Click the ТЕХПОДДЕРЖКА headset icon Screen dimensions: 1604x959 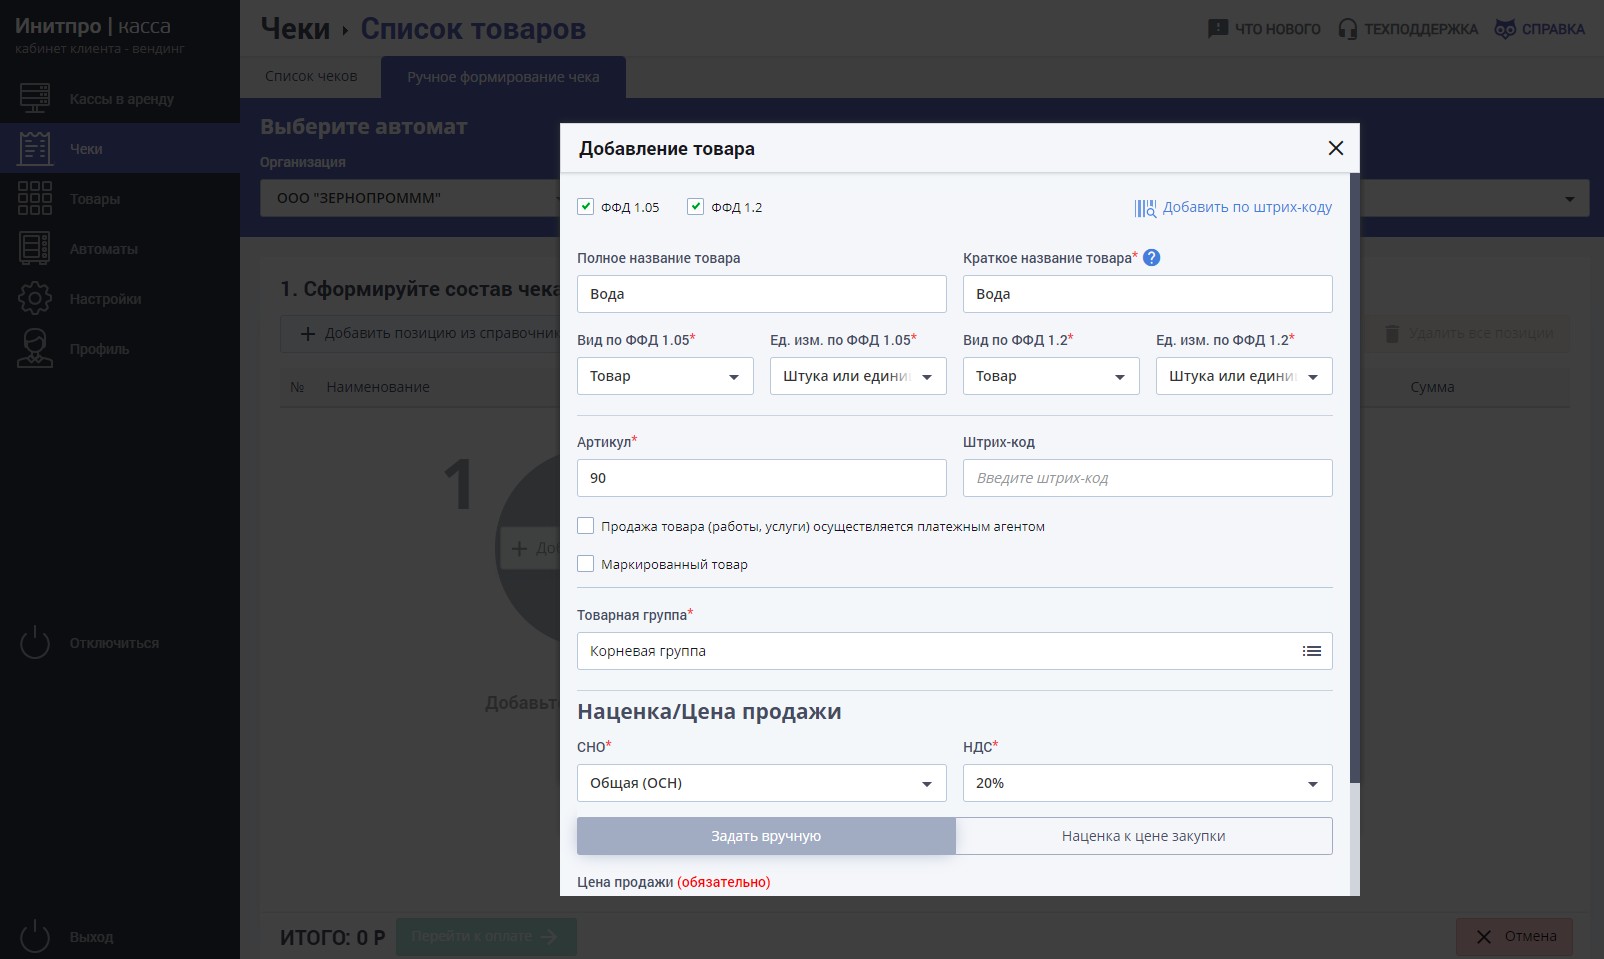point(1348,29)
